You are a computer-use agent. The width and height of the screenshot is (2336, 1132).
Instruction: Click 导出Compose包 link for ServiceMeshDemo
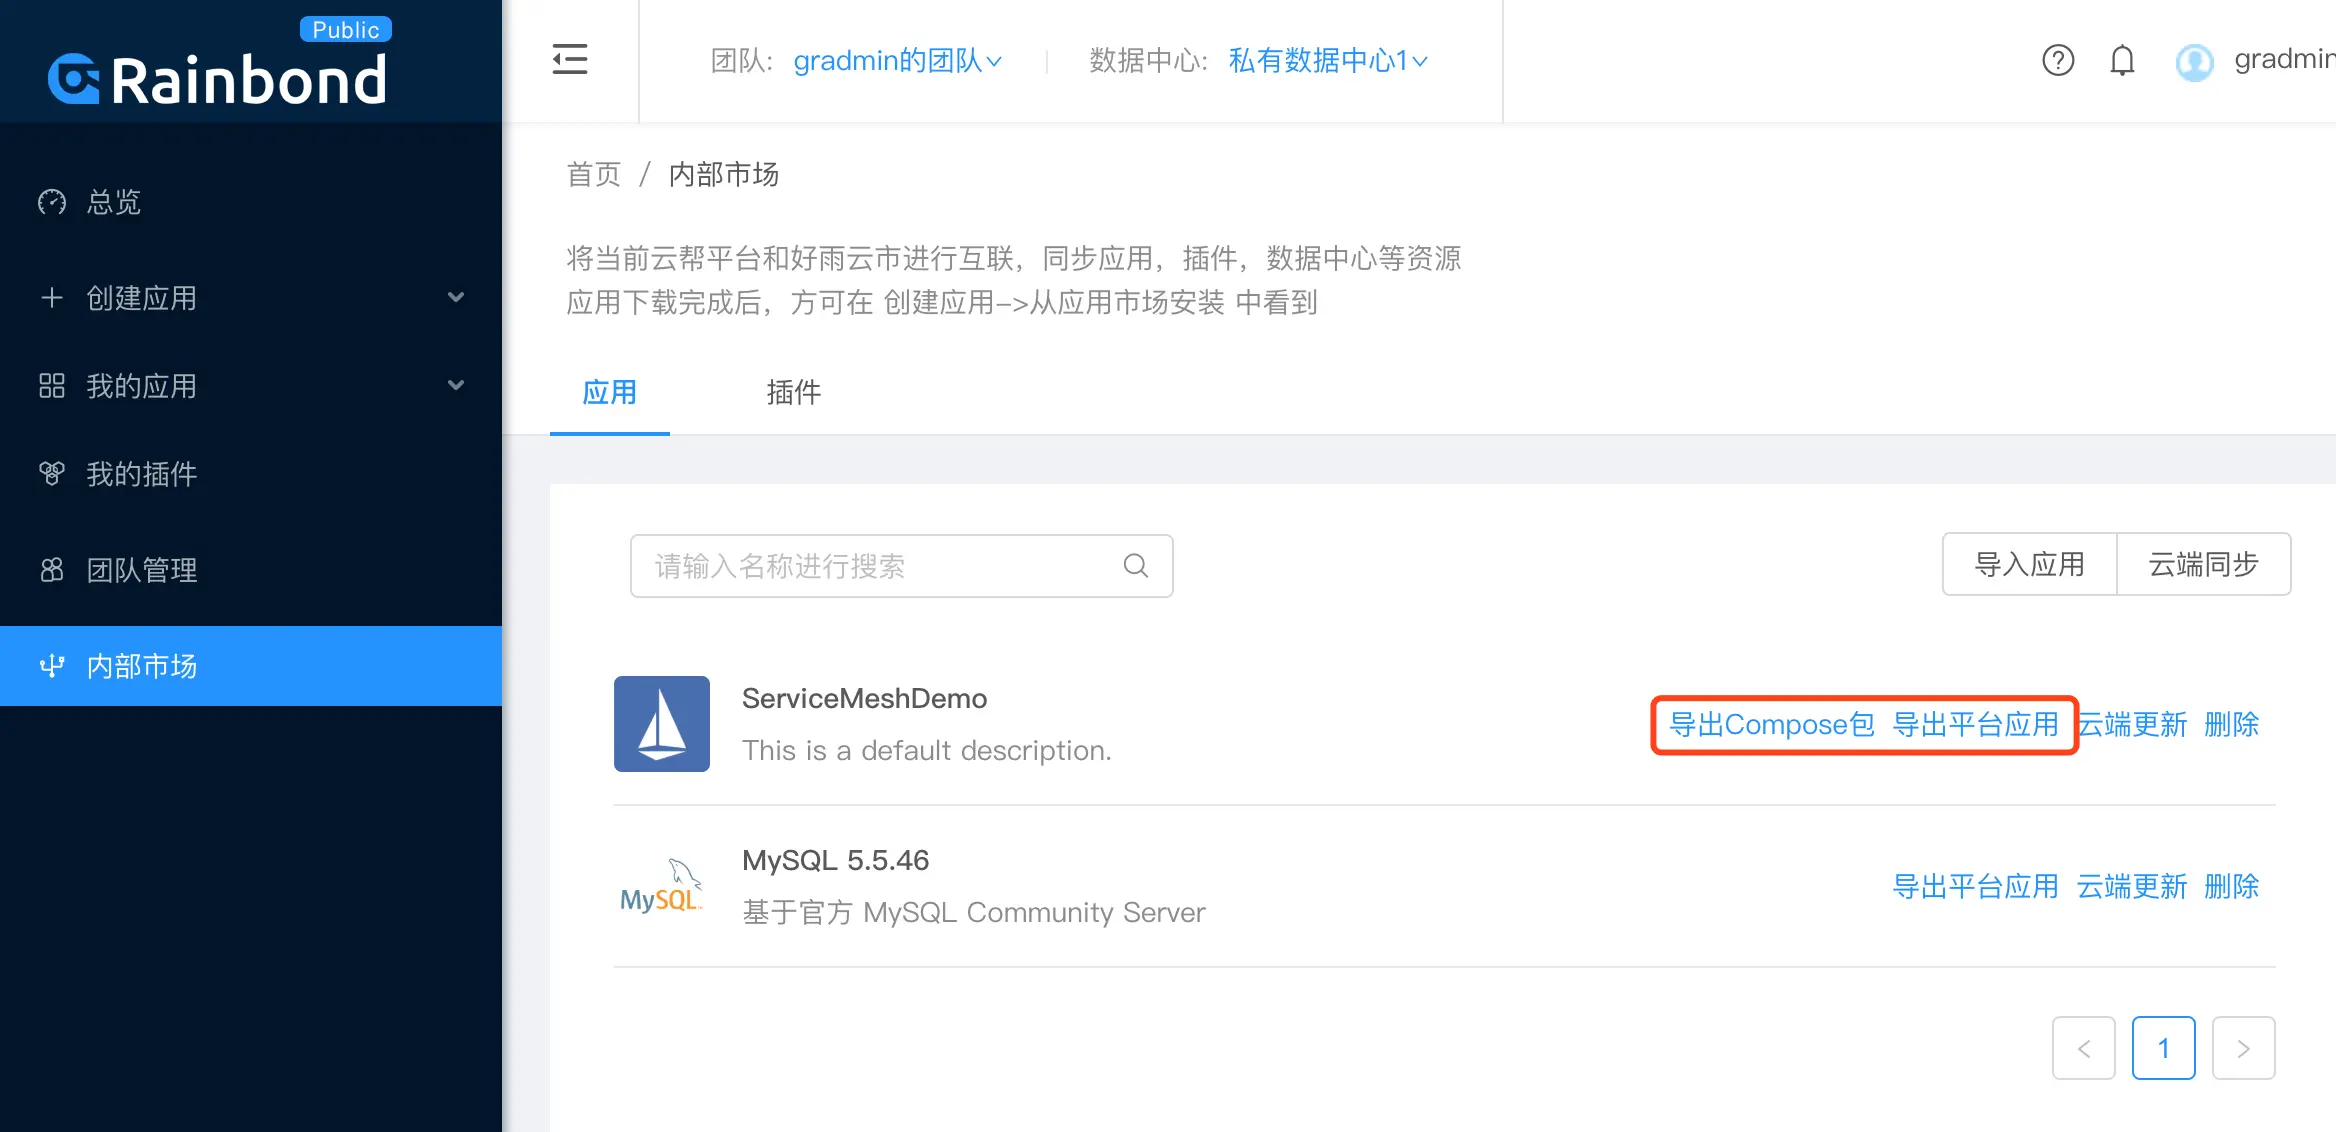[x=1771, y=724]
